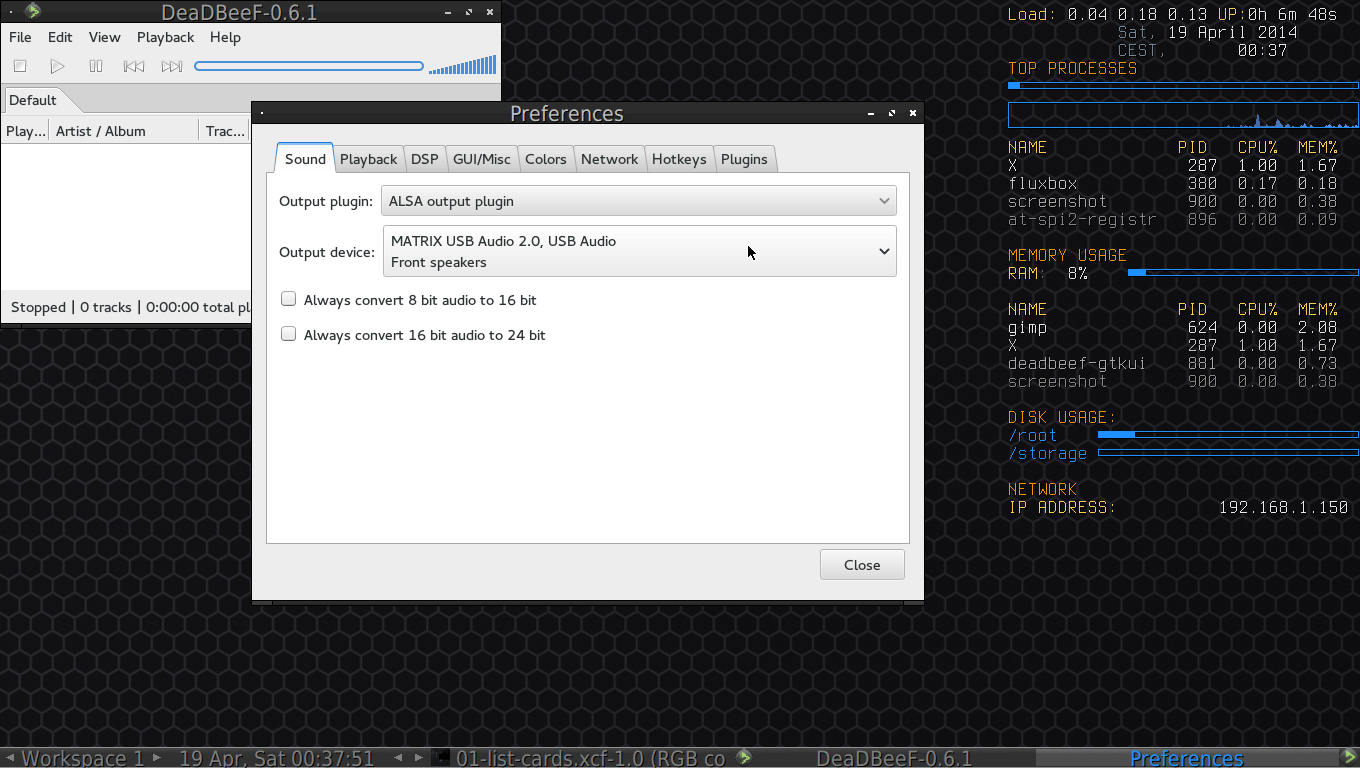1360x768 pixels.
Task: Adjust the volume bar in DeaDBeeF
Action: pos(462,66)
